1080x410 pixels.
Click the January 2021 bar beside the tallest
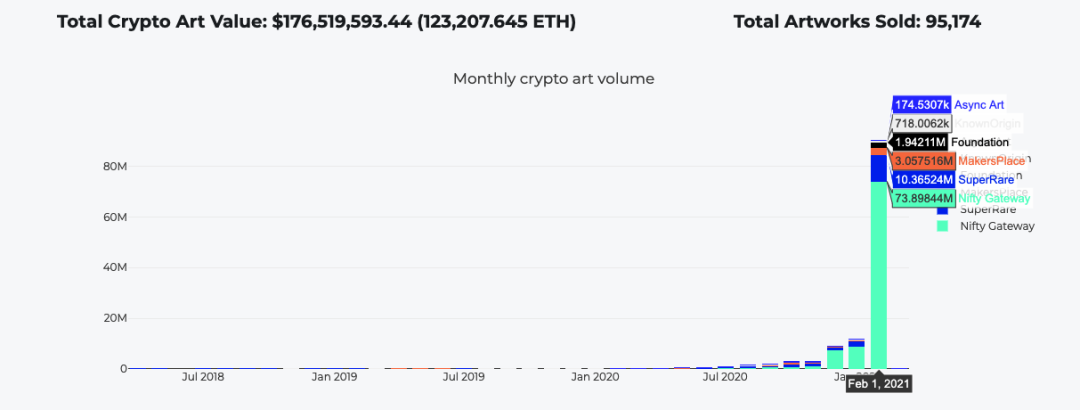point(857,357)
